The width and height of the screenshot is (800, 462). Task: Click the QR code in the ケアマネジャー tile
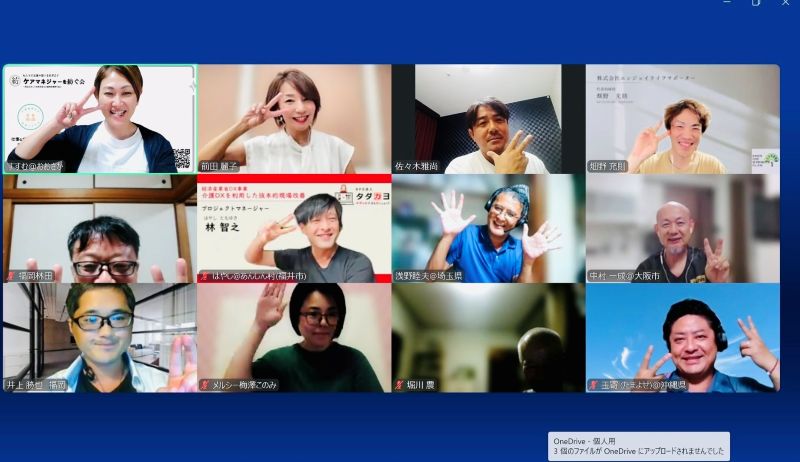(x=181, y=158)
